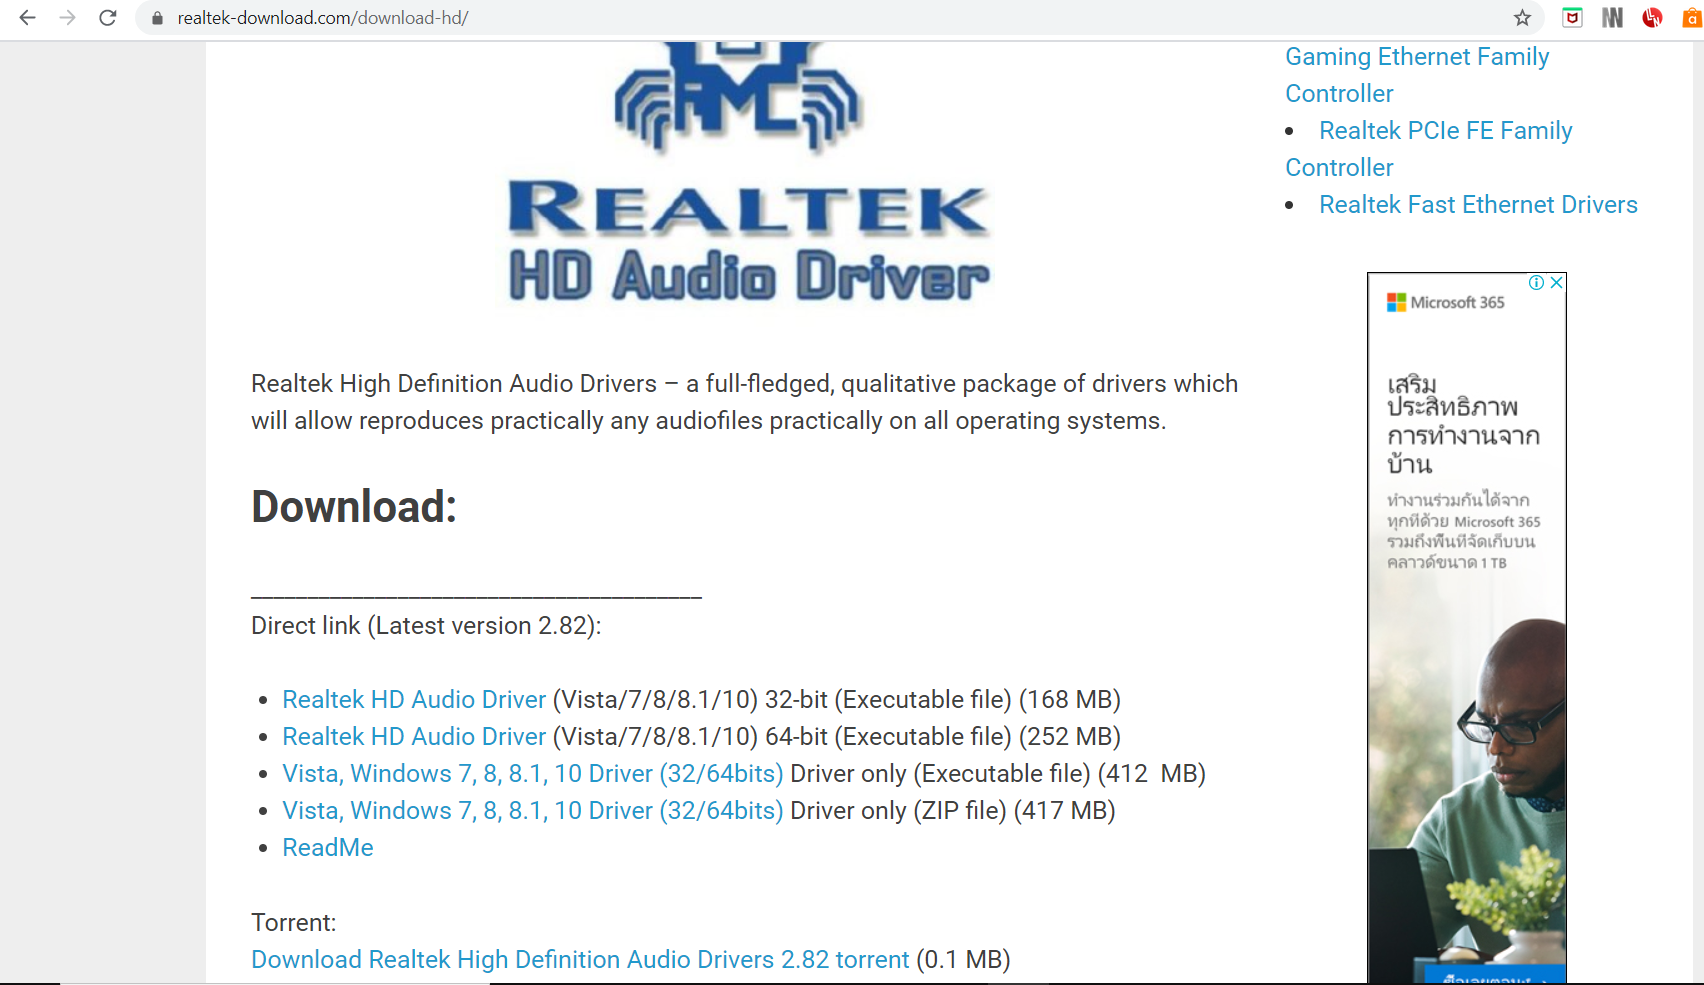
Task: Open the black N extension icon
Action: pyautogui.click(x=1612, y=18)
